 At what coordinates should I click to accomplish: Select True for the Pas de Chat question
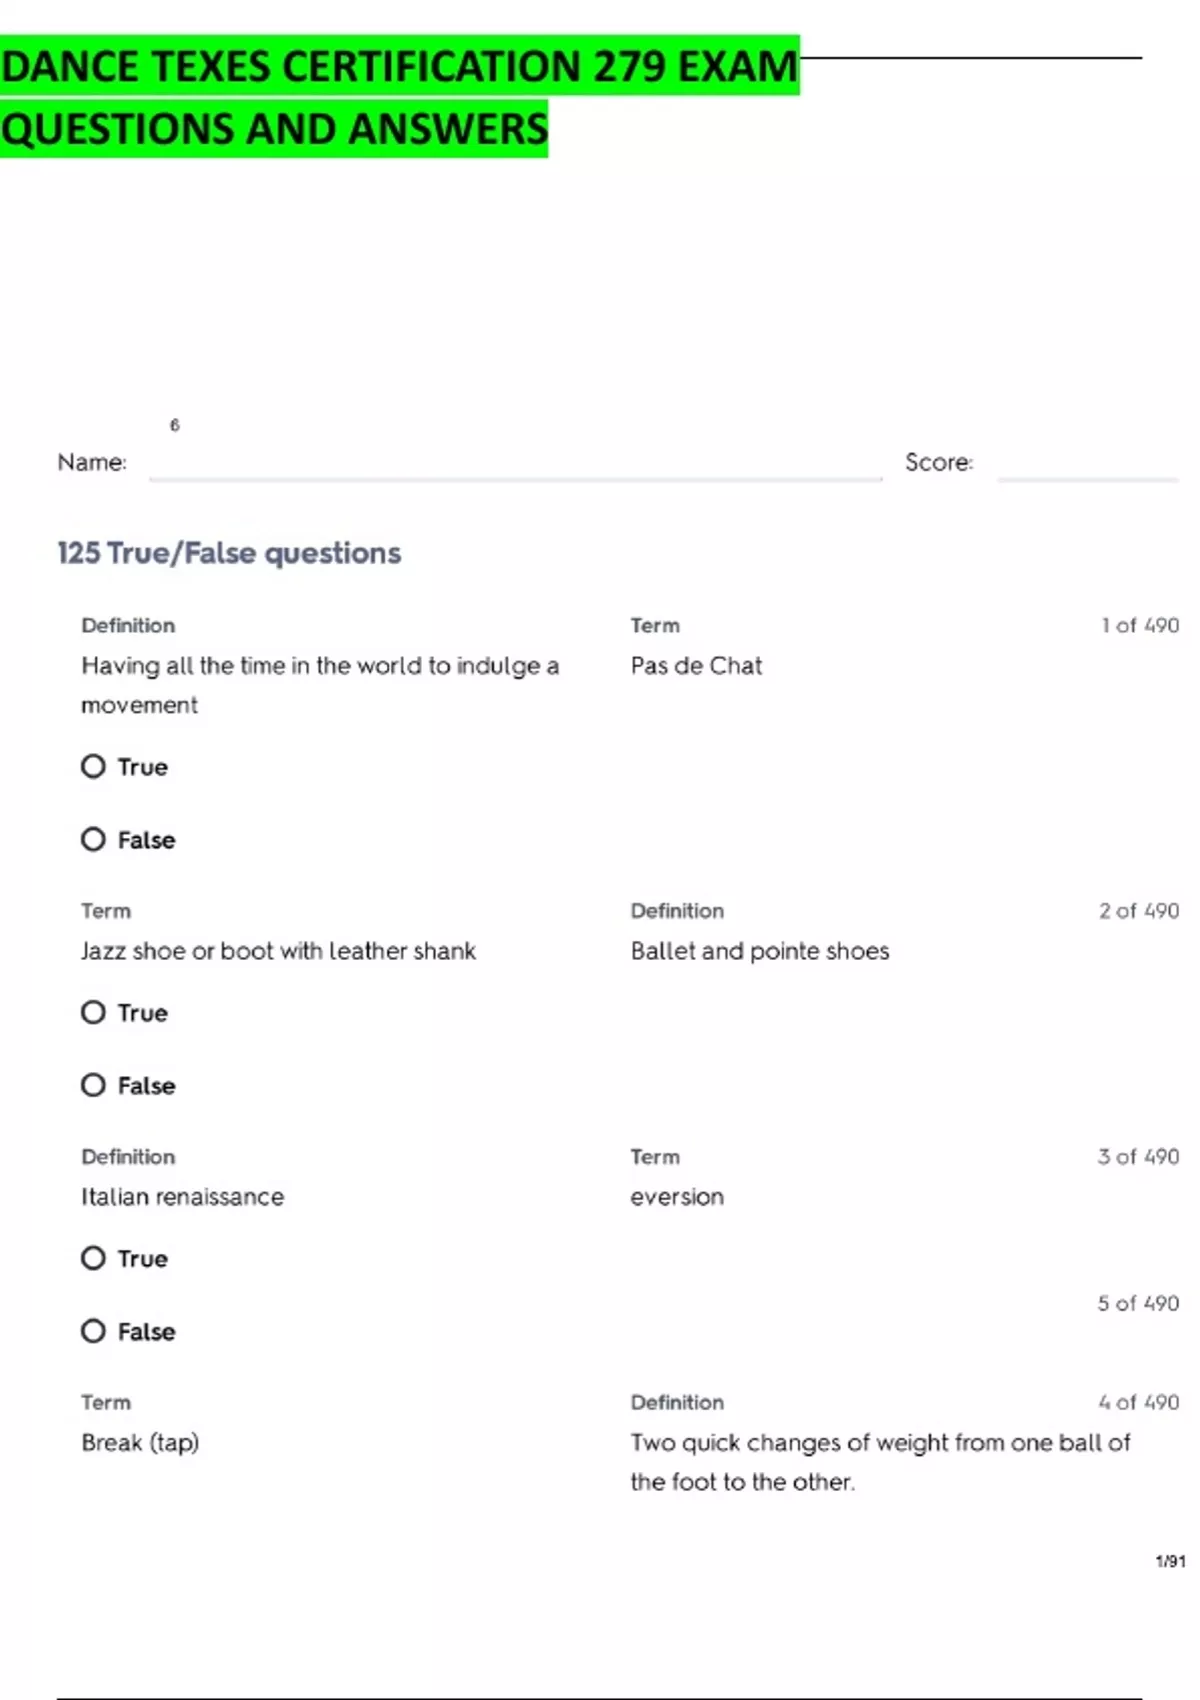93,767
